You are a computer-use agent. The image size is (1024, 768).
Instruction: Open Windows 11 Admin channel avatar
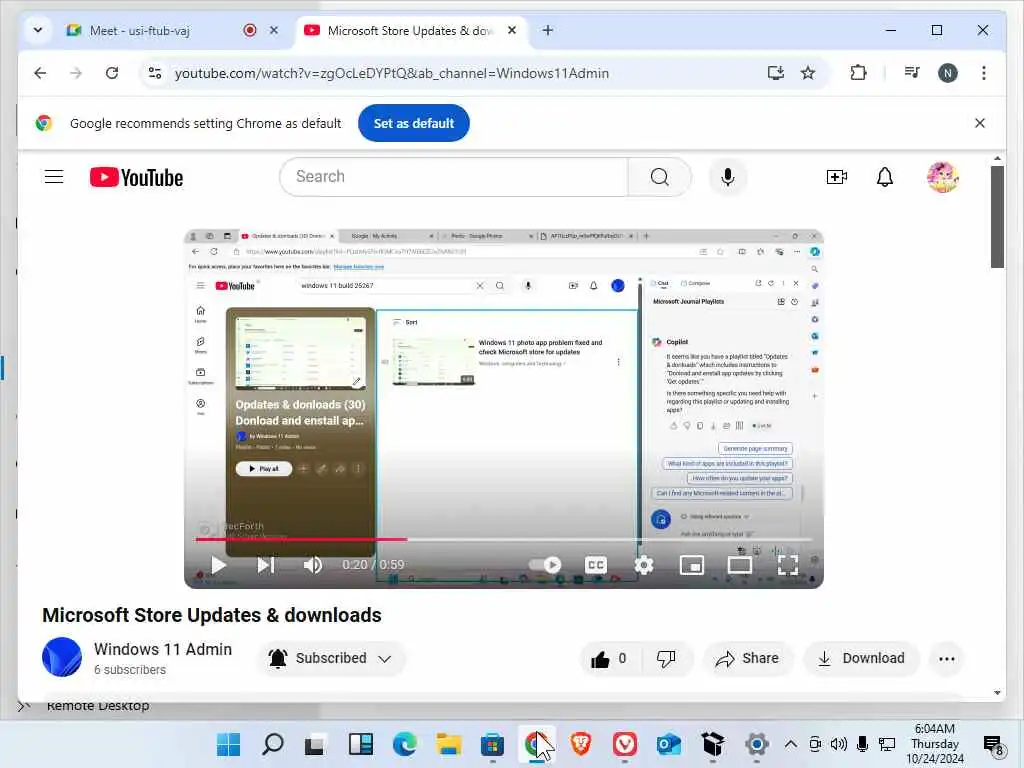62,657
